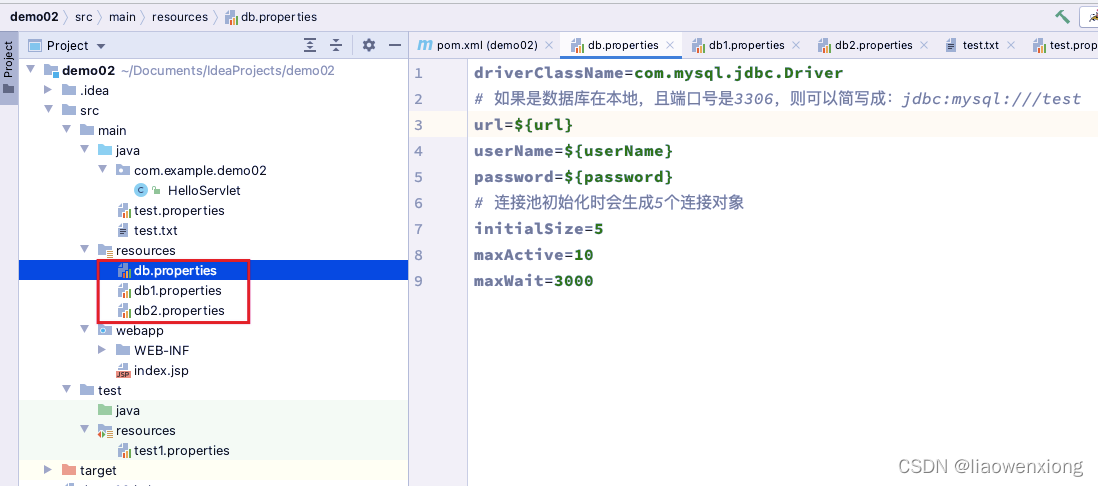Place cursor on maxWait=3000 line

(x=534, y=281)
